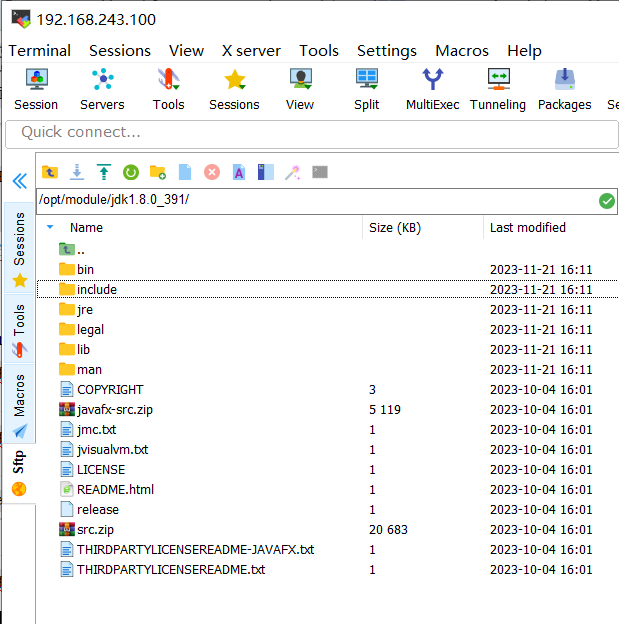The height and width of the screenshot is (624, 619).
Task: Open the Help menu
Action: 524,51
